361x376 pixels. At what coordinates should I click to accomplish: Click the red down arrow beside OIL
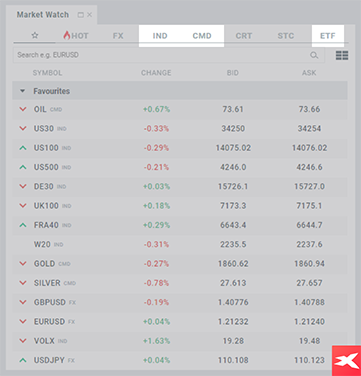23,109
